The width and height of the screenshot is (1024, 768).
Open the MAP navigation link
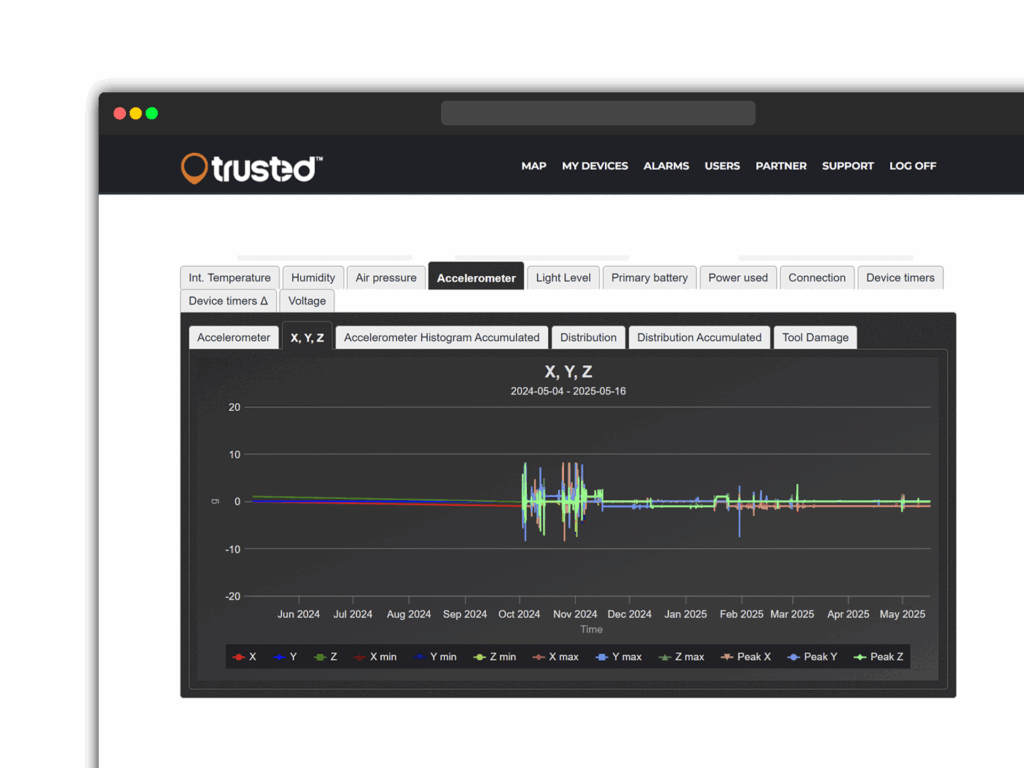(533, 166)
